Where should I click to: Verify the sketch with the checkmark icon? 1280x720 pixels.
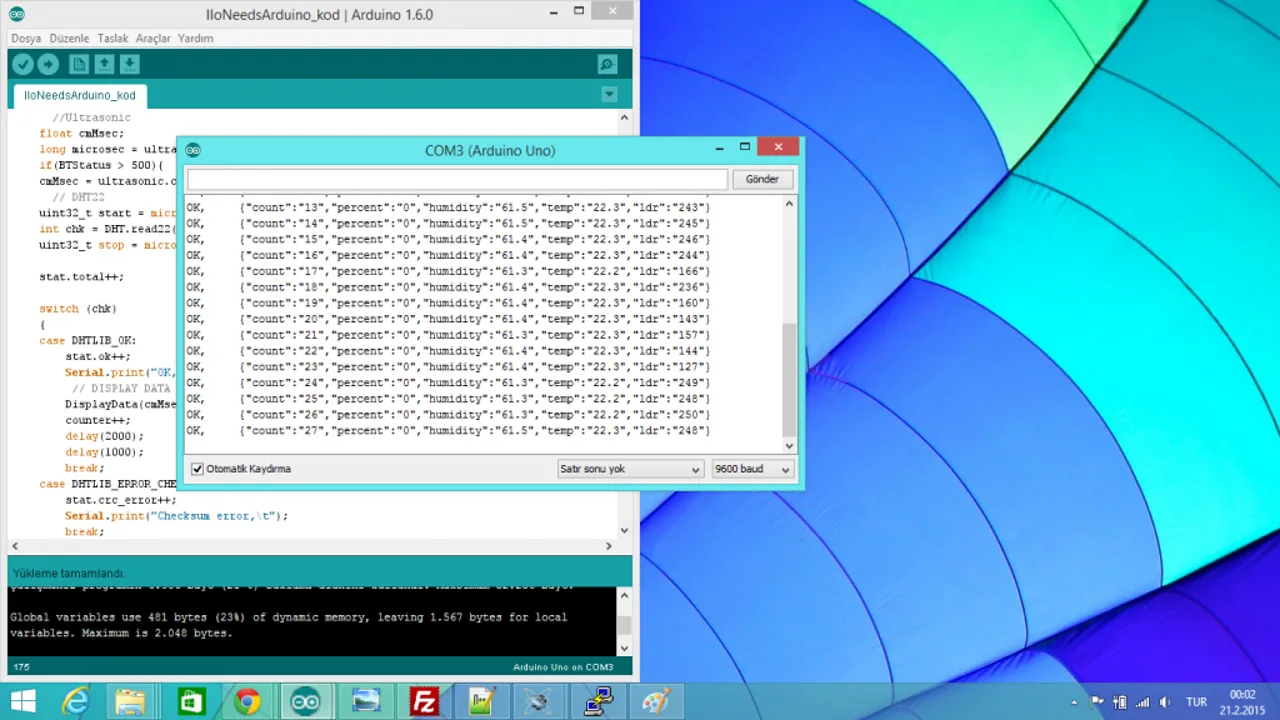click(22, 63)
